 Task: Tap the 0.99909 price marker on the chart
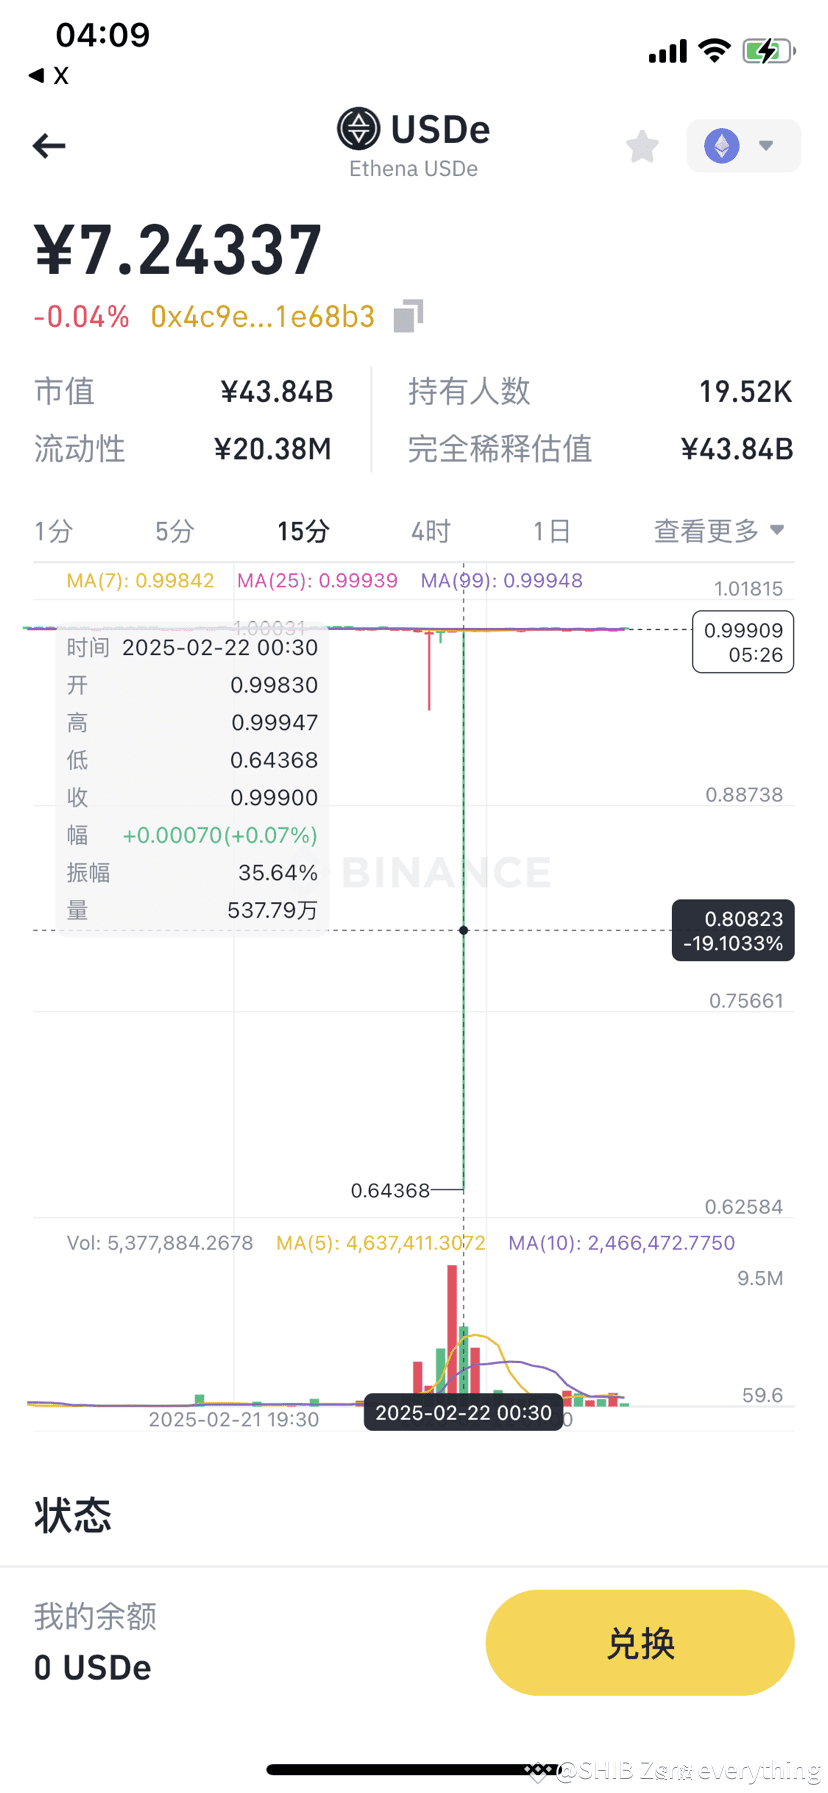742,641
